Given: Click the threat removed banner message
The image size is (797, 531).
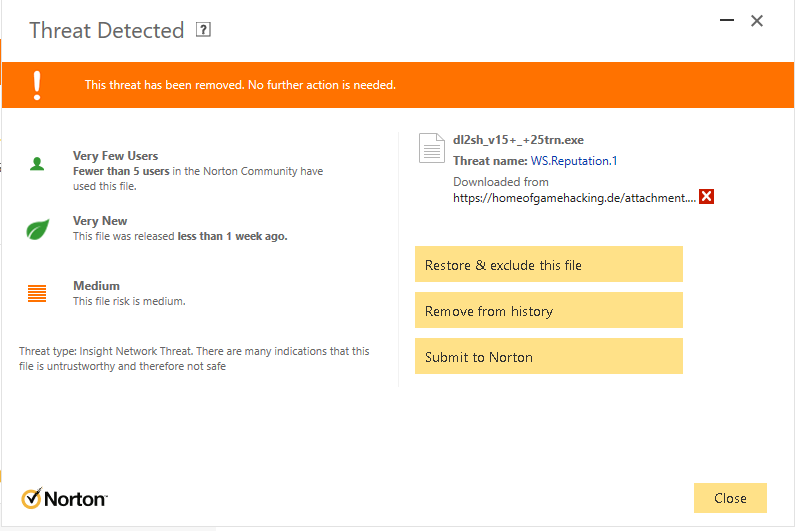Looking at the screenshot, I should (x=240, y=85).
